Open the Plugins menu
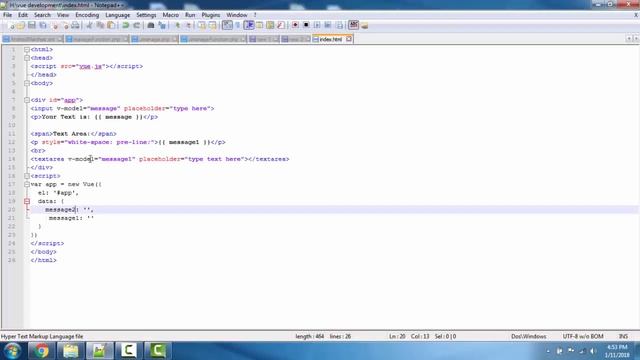Screen dimensions: 640x360 tap(211, 15)
